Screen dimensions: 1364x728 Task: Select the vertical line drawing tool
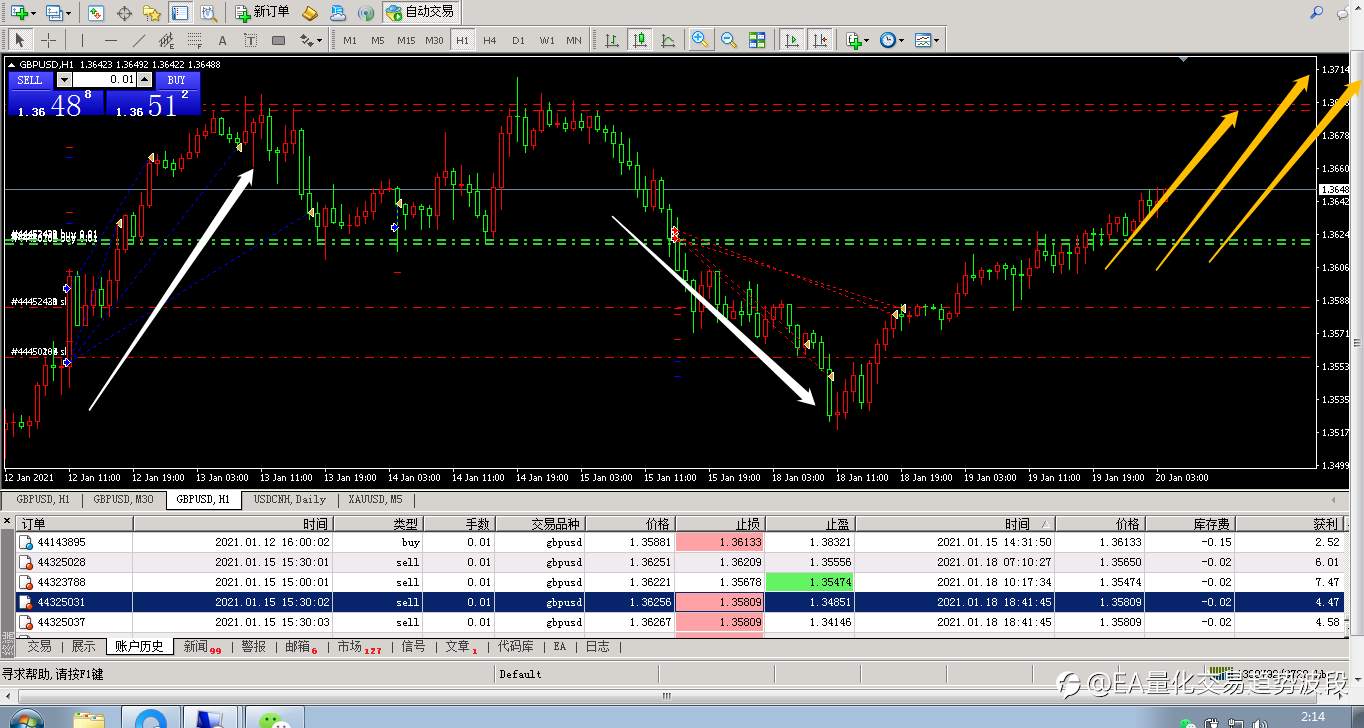coord(82,40)
